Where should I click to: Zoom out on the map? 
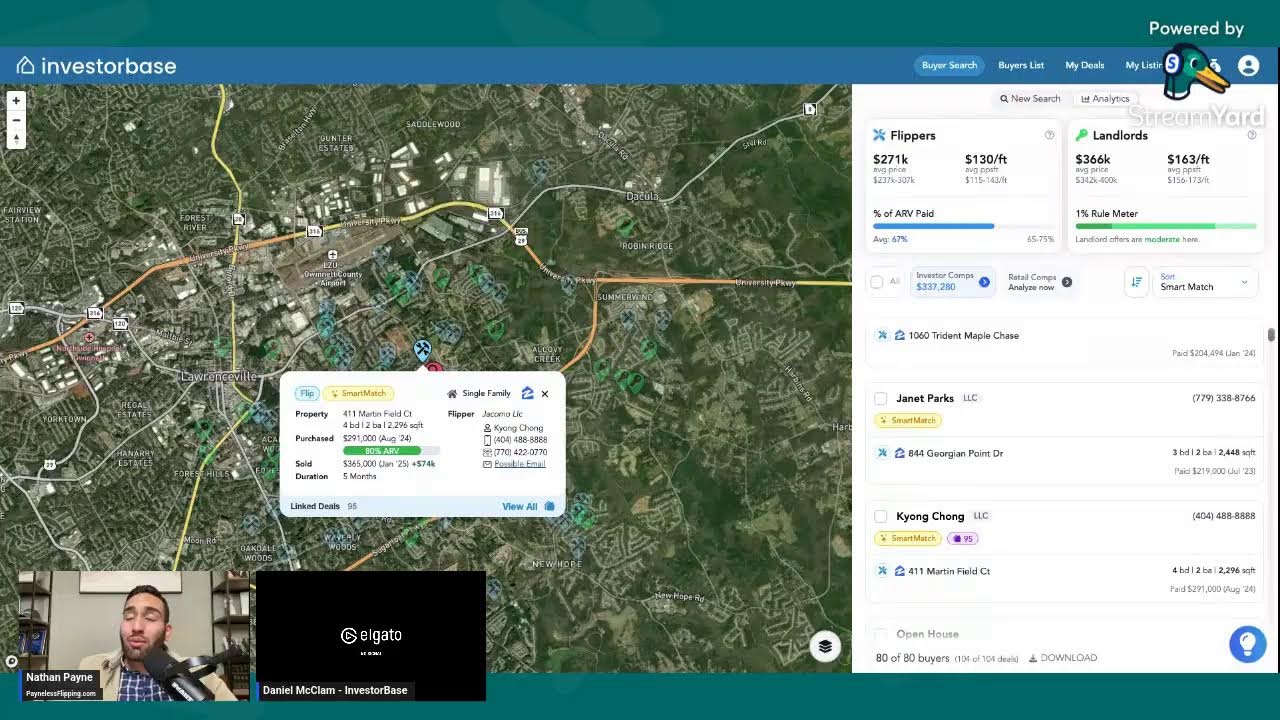pyautogui.click(x=16, y=120)
